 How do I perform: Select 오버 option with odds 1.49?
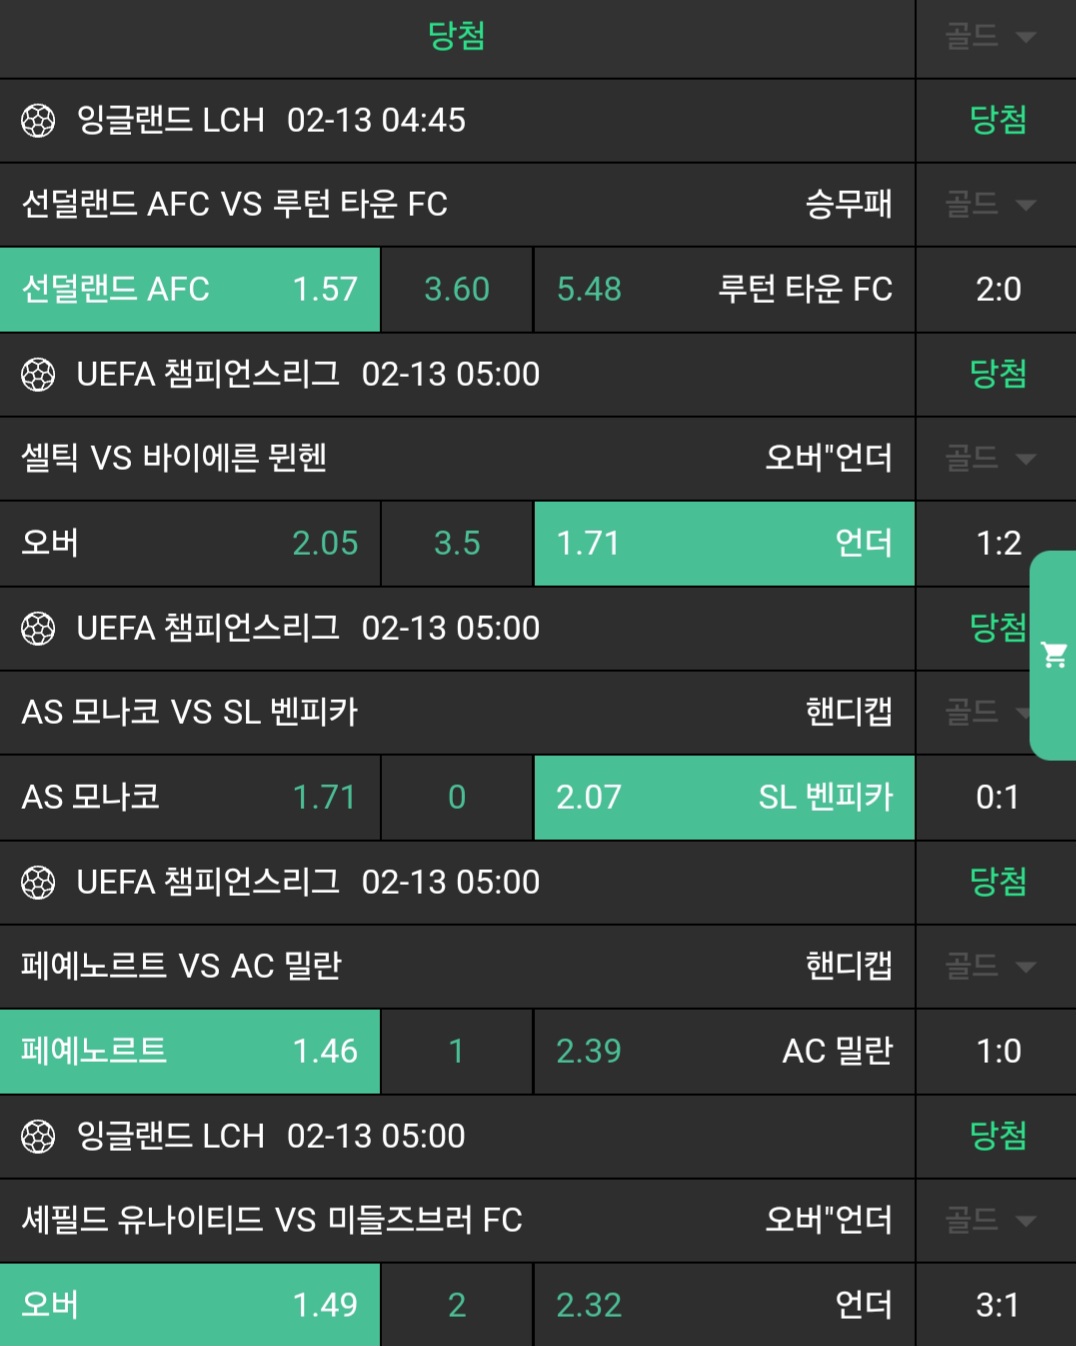pyautogui.click(x=190, y=1305)
